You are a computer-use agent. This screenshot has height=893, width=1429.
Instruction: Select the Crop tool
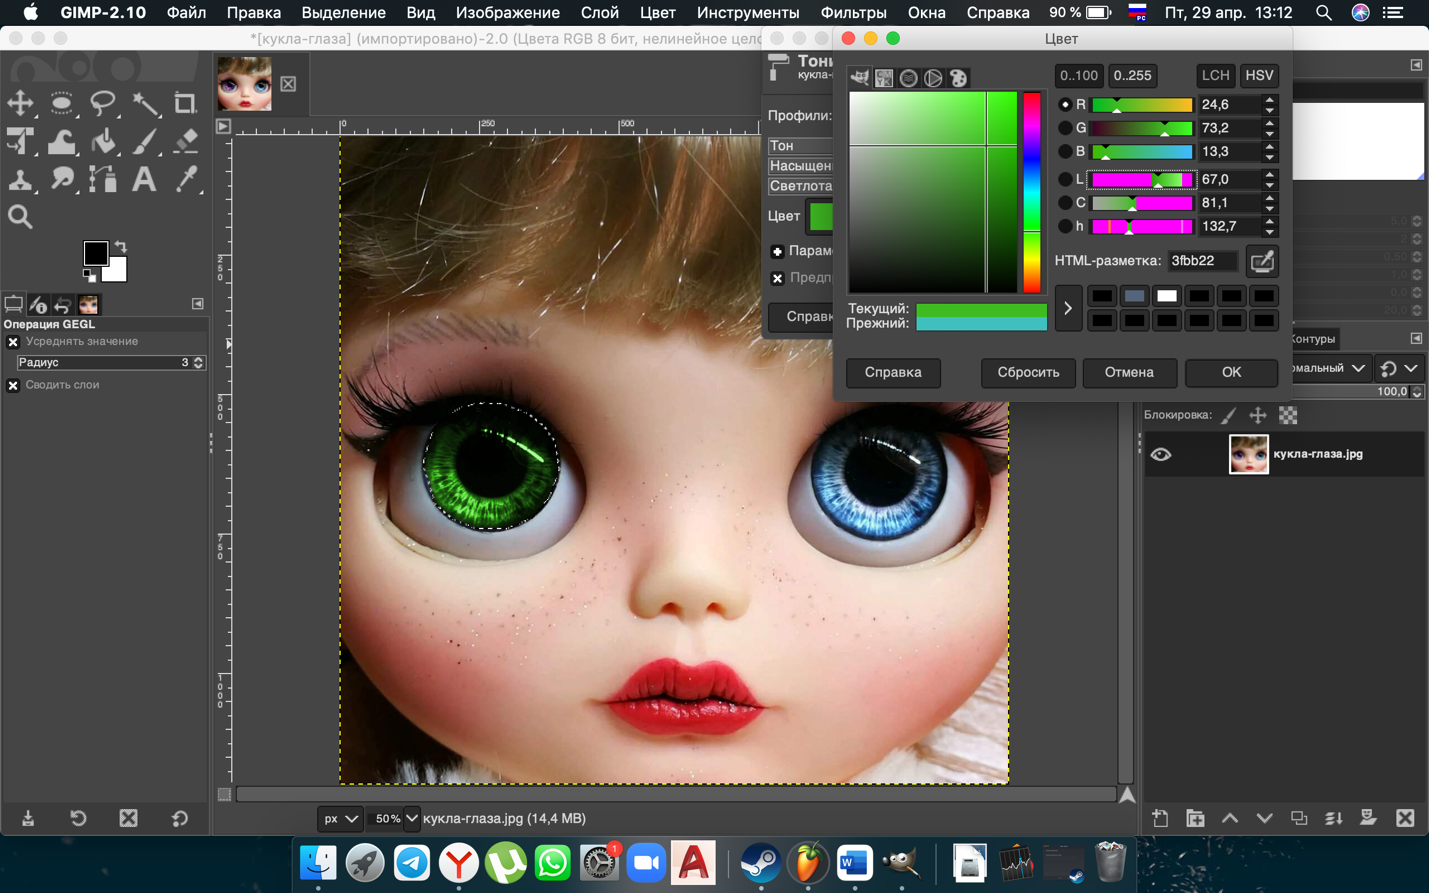pyautogui.click(x=186, y=103)
